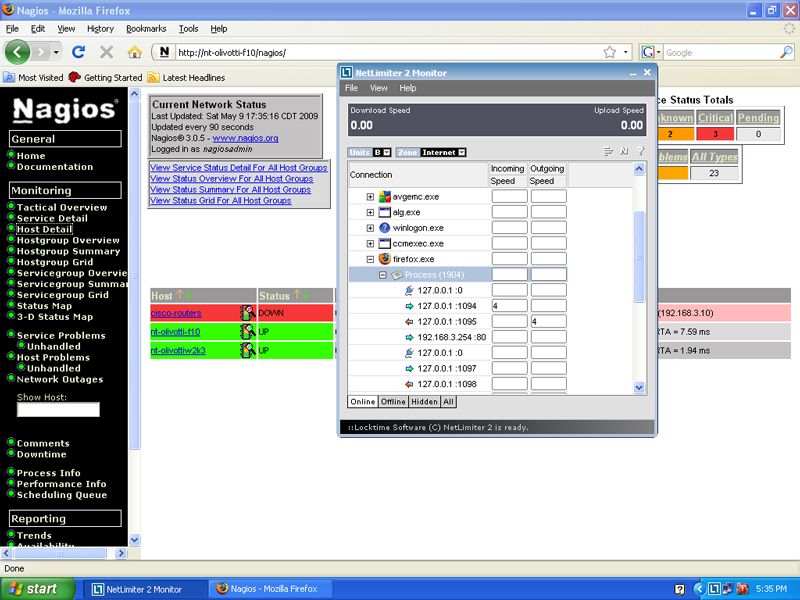Open the Status Map sidebar link
The width and height of the screenshot is (800, 600).
coord(44,306)
